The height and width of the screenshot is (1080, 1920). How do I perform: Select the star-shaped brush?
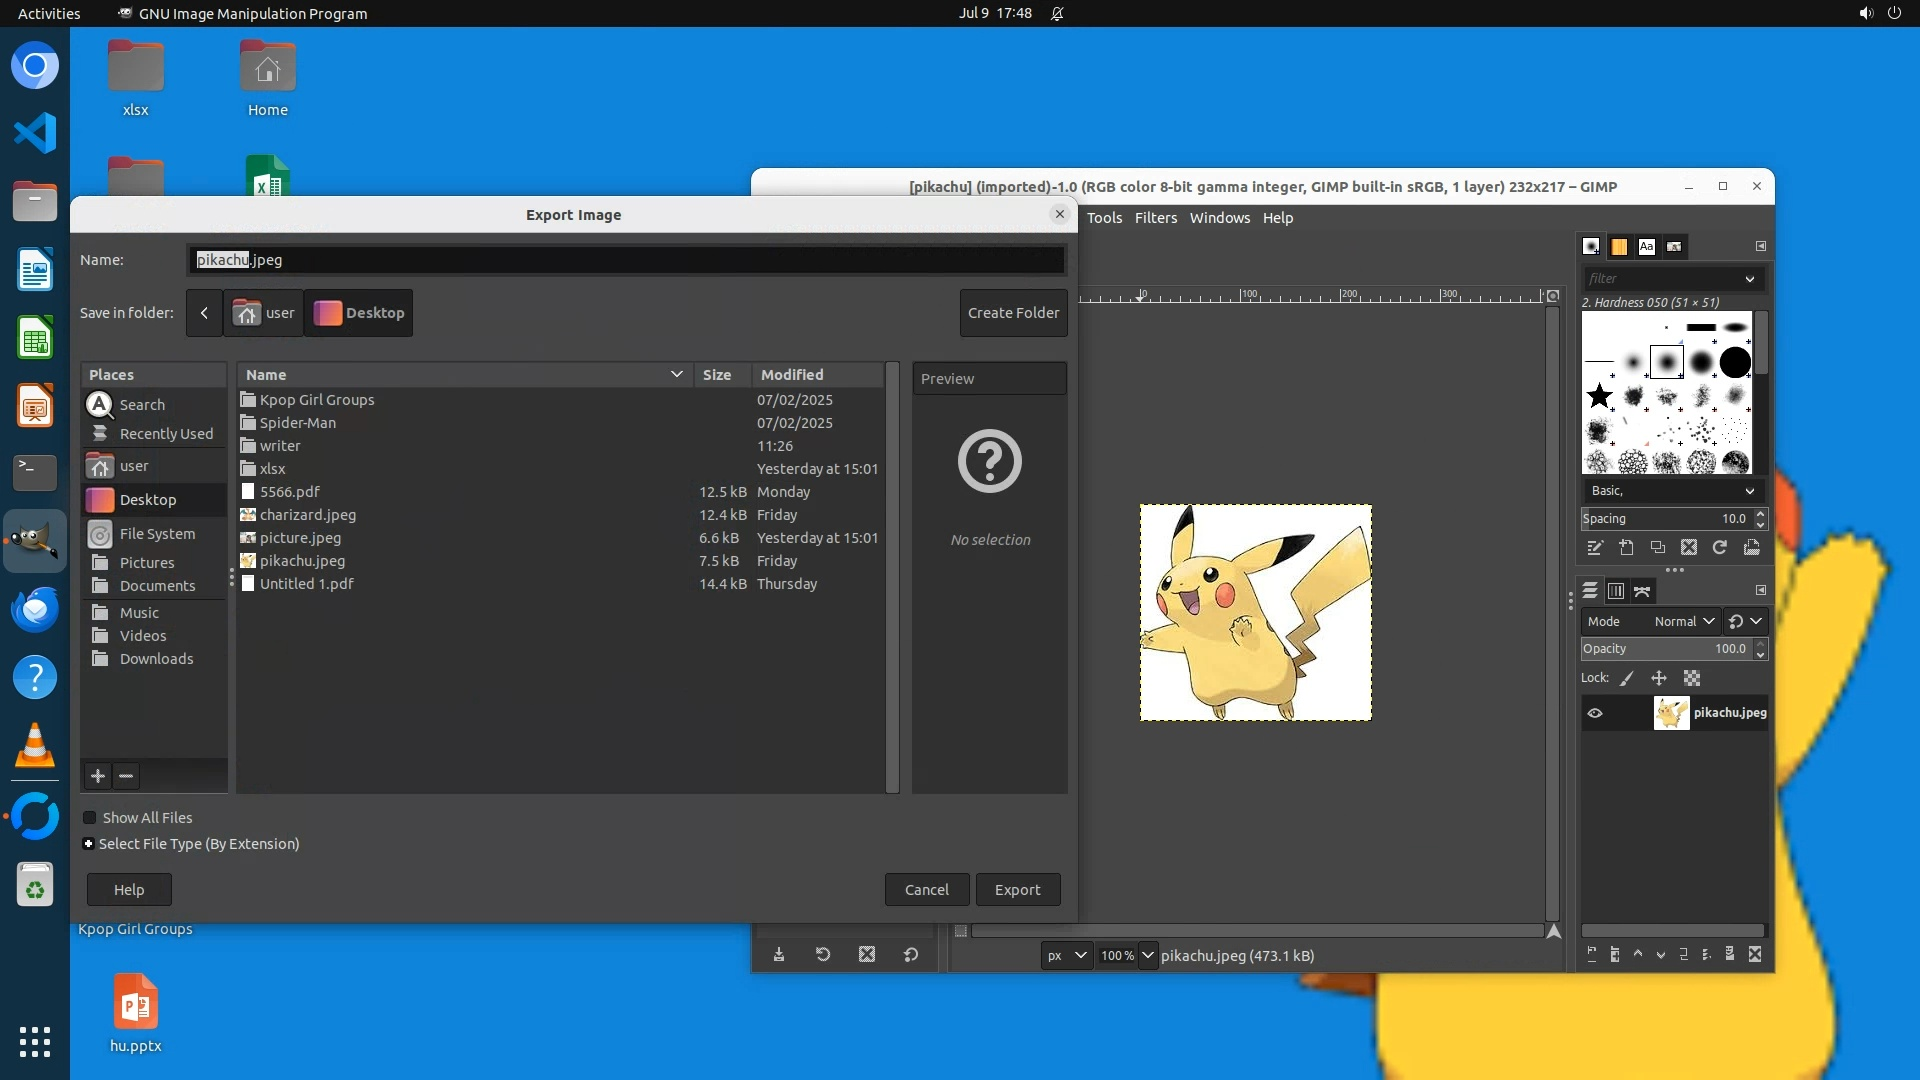click(x=1600, y=396)
